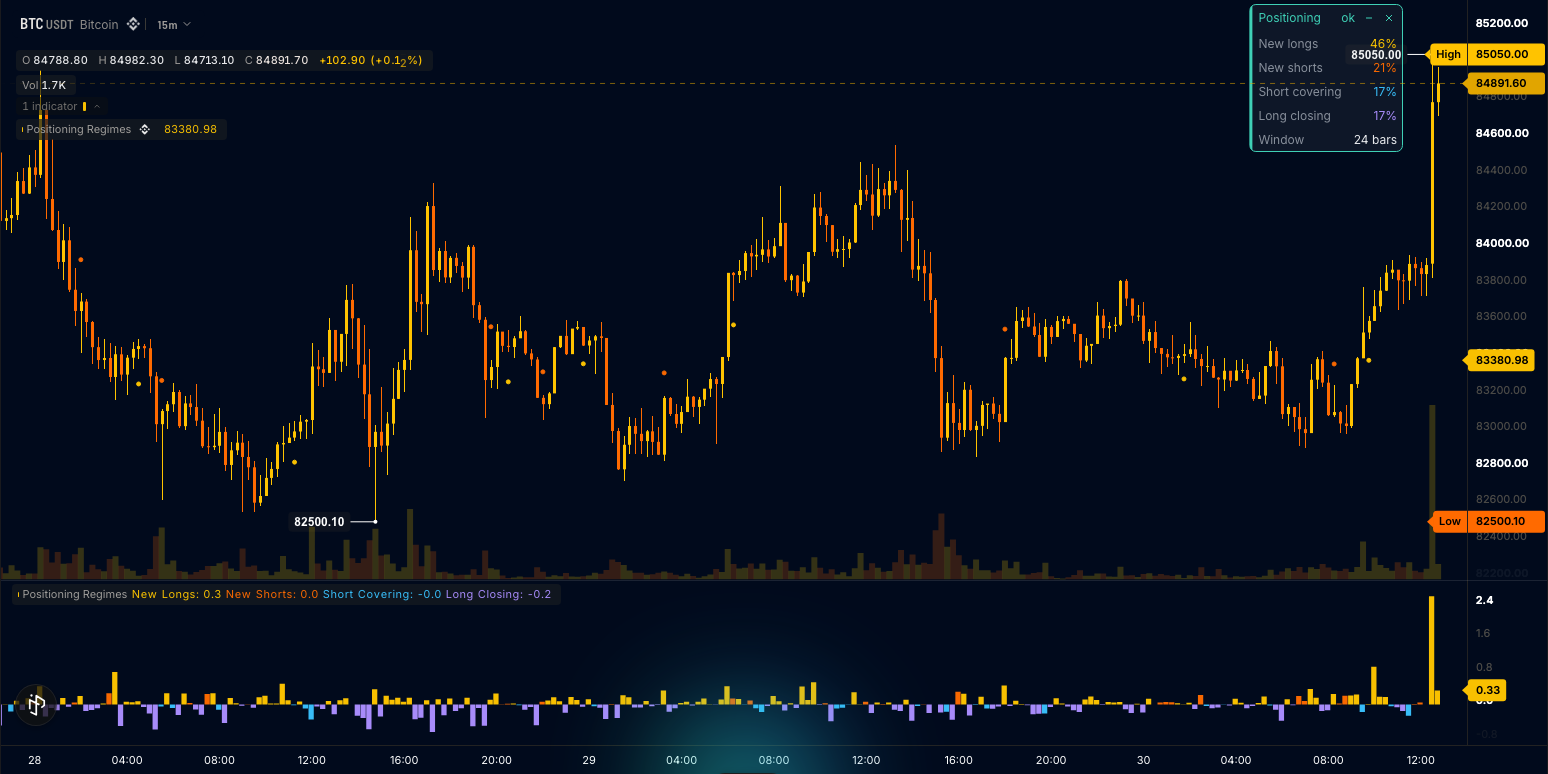The image size is (1548, 774).
Task: Click the round logo icon in the lower pane
Action: pos(36,704)
